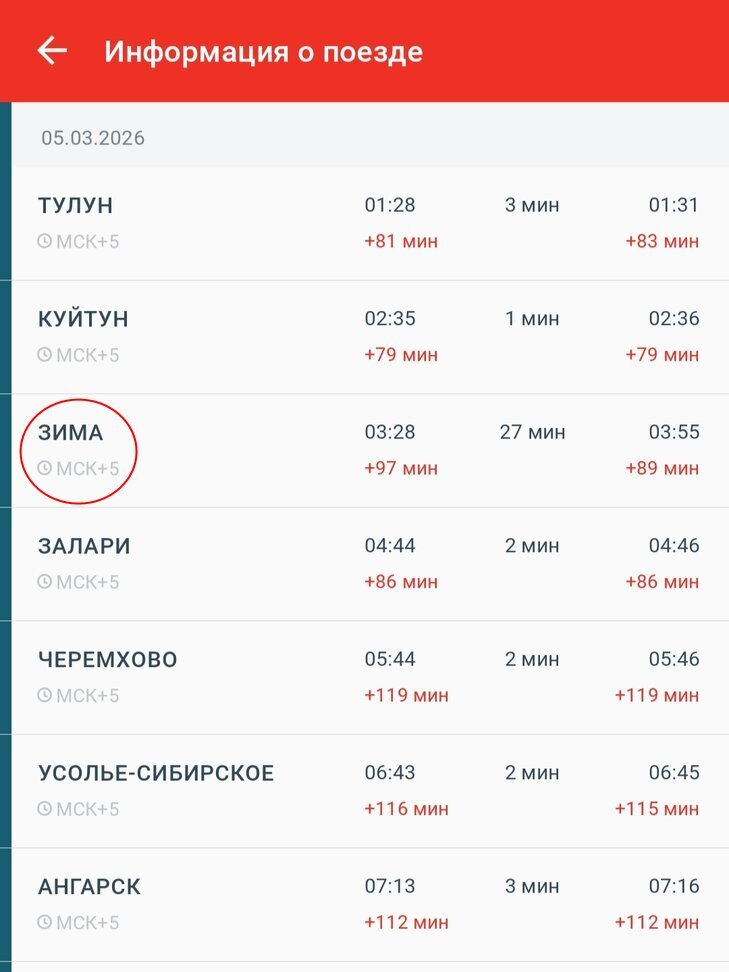Click the clock icon under УСОЛЬЕ-СИБИРСКОЕ
The image size is (729, 972).
click(x=44, y=808)
